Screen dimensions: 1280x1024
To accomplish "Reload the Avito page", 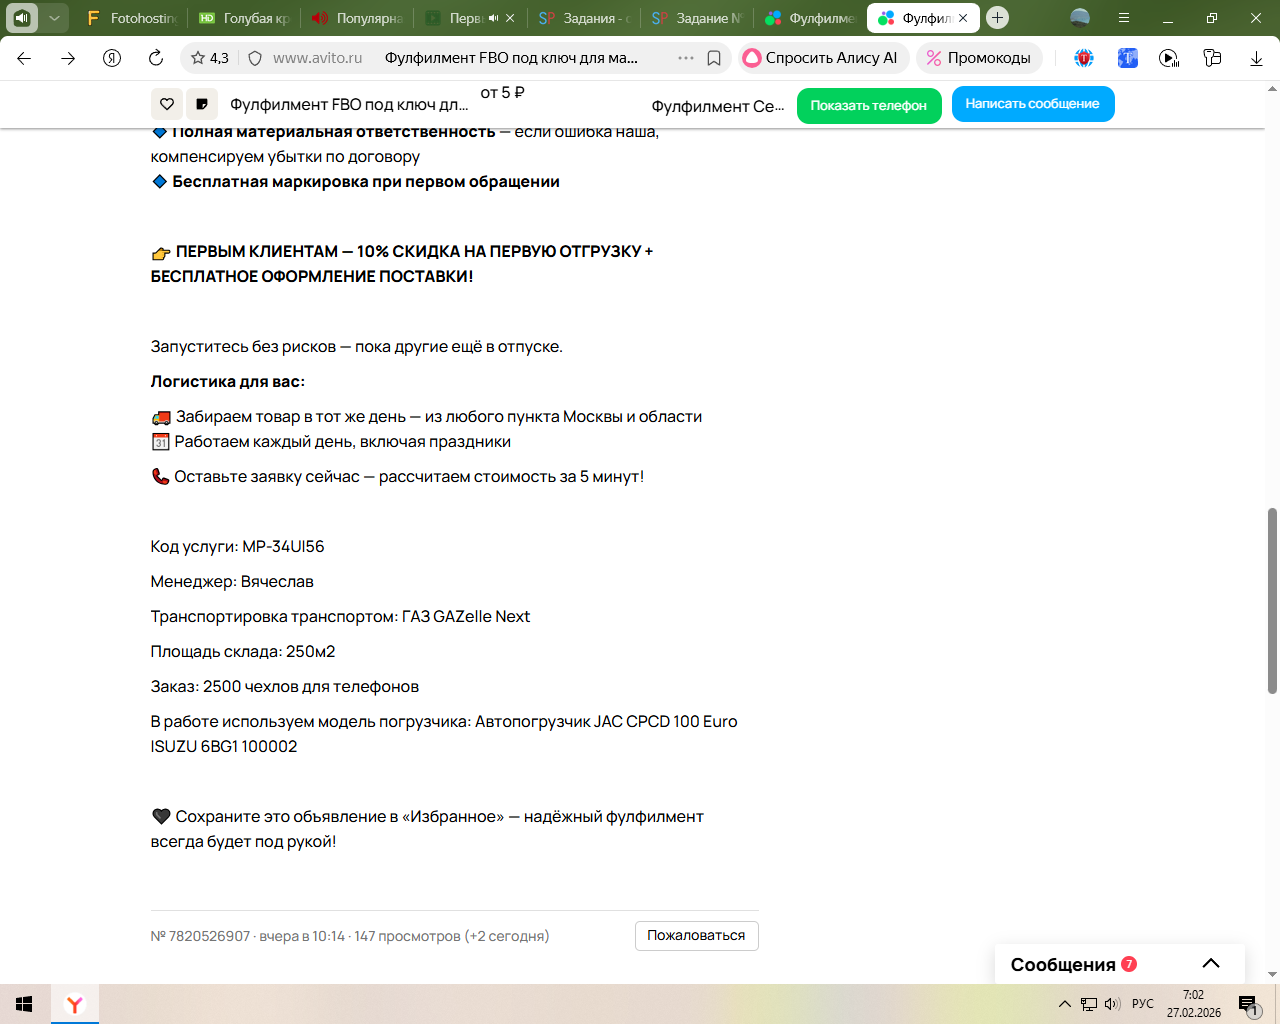I will [156, 58].
